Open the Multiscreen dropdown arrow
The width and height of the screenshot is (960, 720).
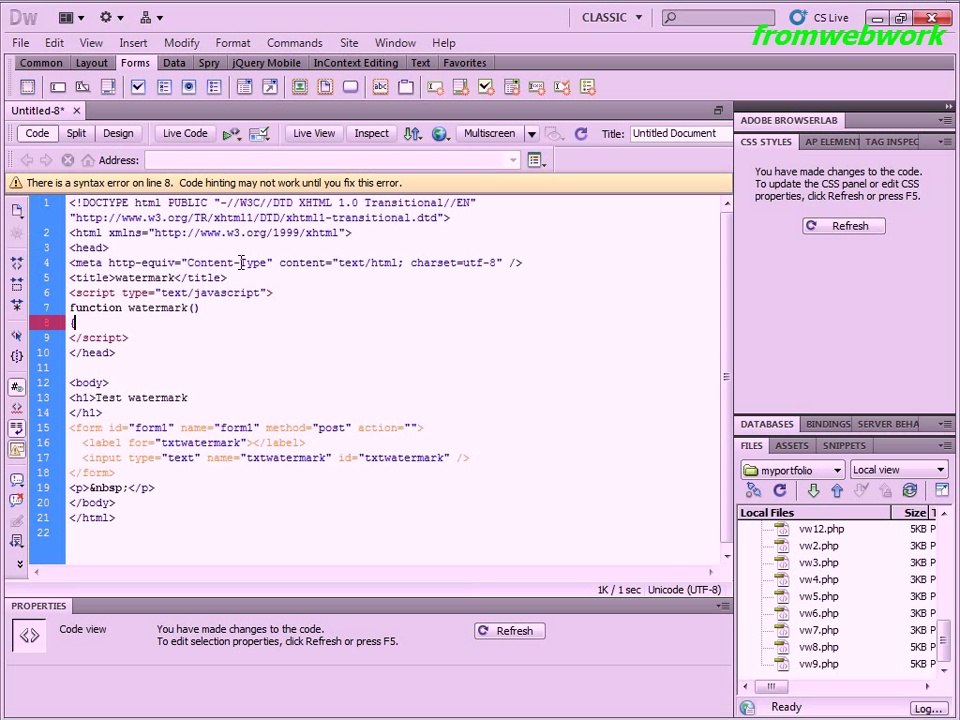point(532,134)
